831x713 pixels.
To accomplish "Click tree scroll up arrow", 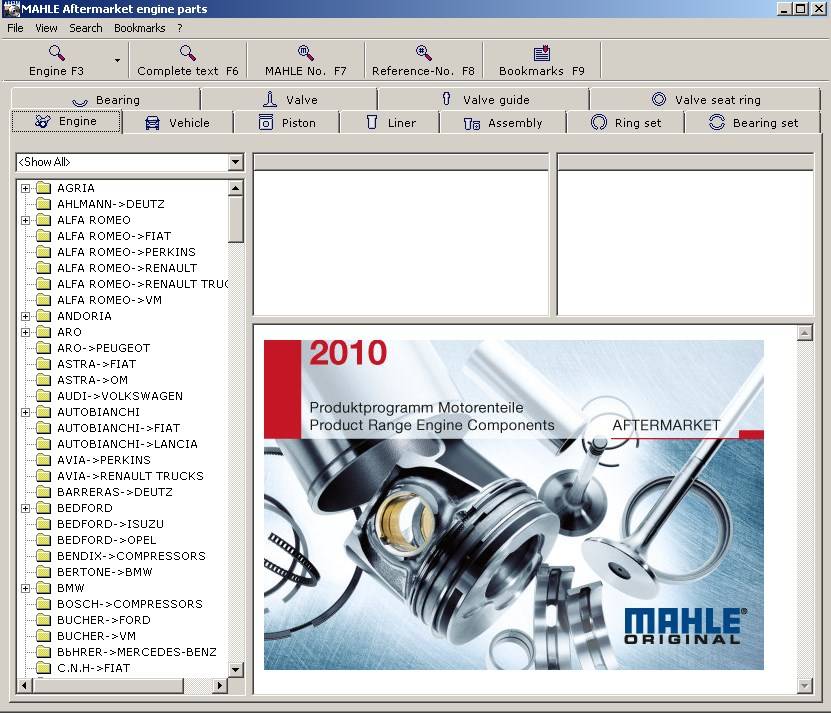I will pos(235,188).
